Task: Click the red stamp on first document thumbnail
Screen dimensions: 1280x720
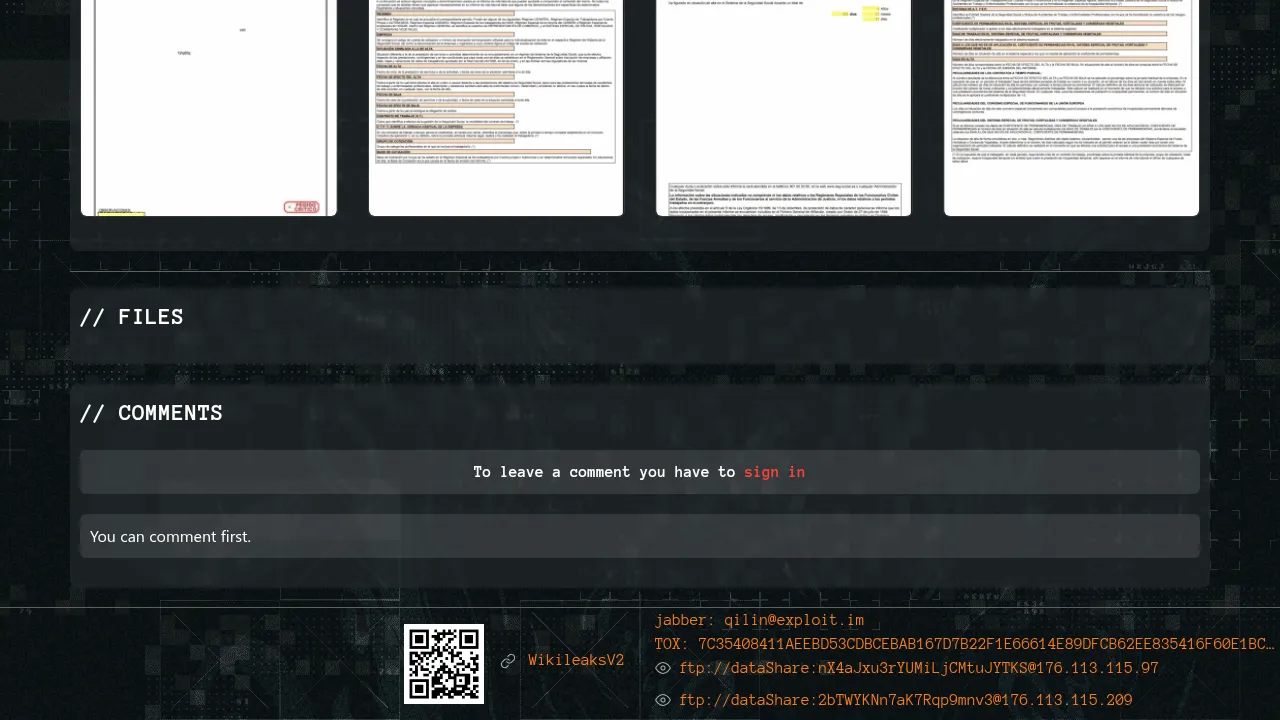Action: click(301, 207)
